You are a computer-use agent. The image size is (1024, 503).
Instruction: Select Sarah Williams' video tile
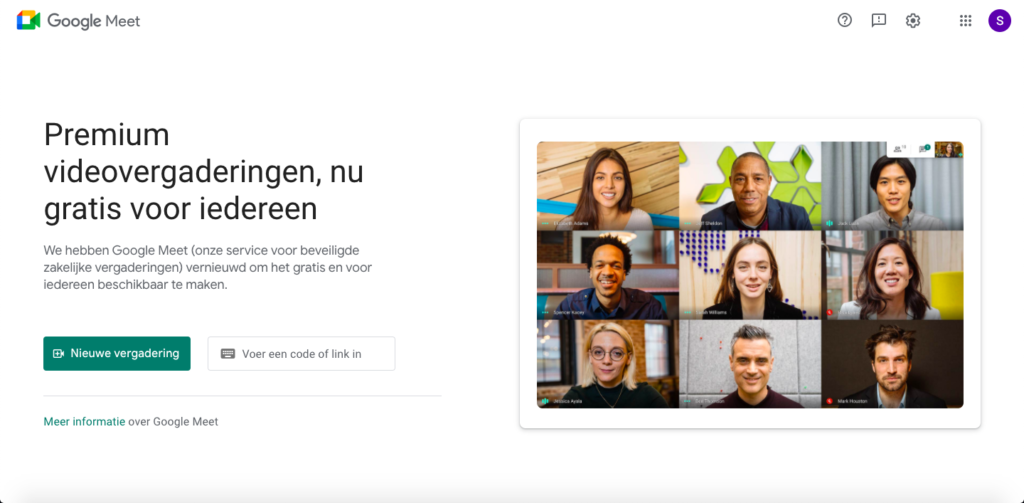[x=750, y=274]
